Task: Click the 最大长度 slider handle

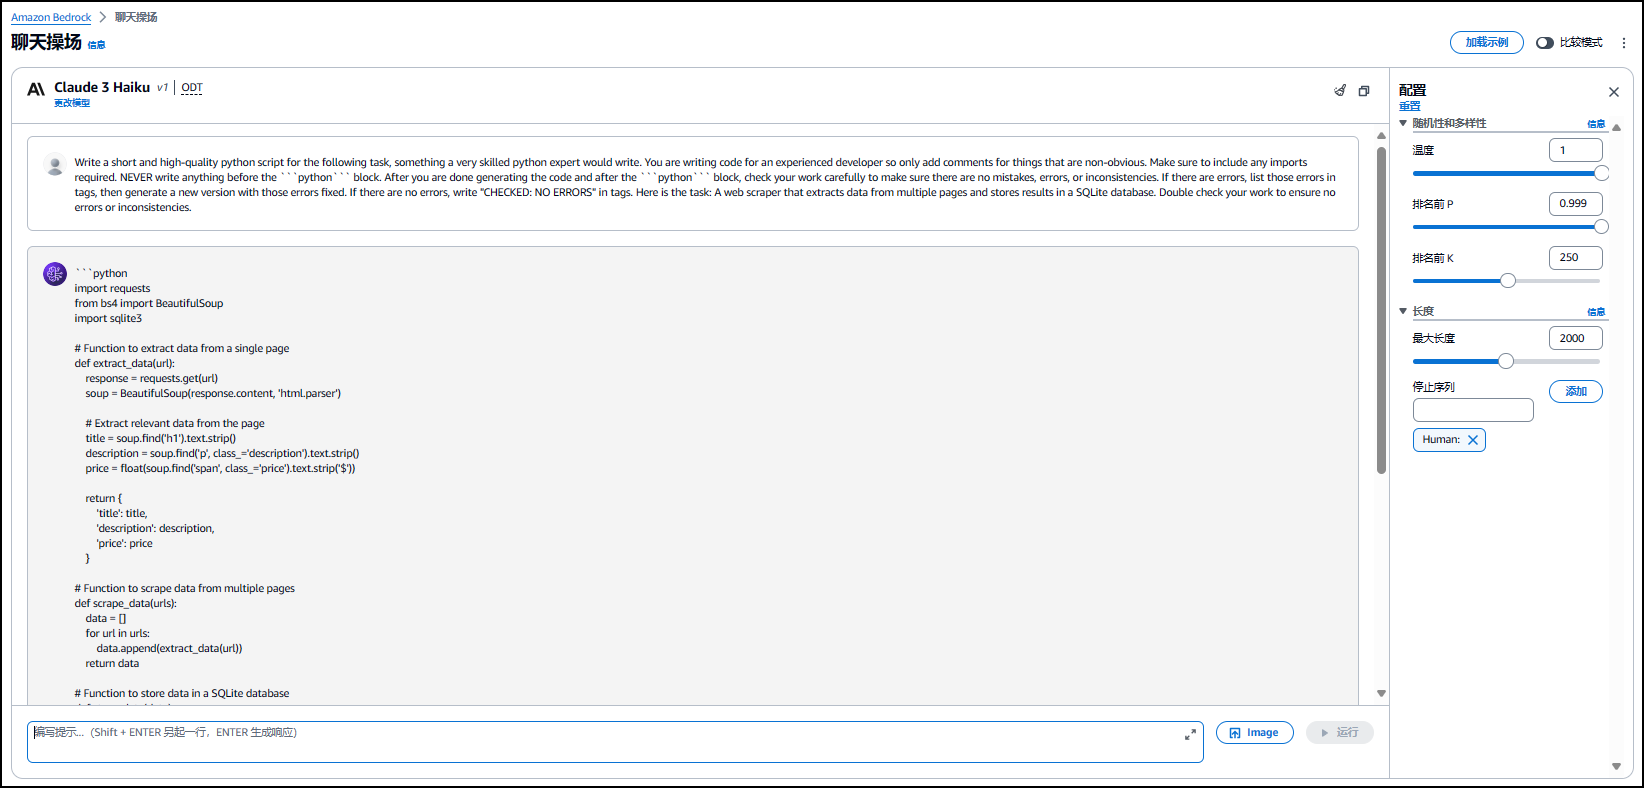Action: pos(1506,361)
